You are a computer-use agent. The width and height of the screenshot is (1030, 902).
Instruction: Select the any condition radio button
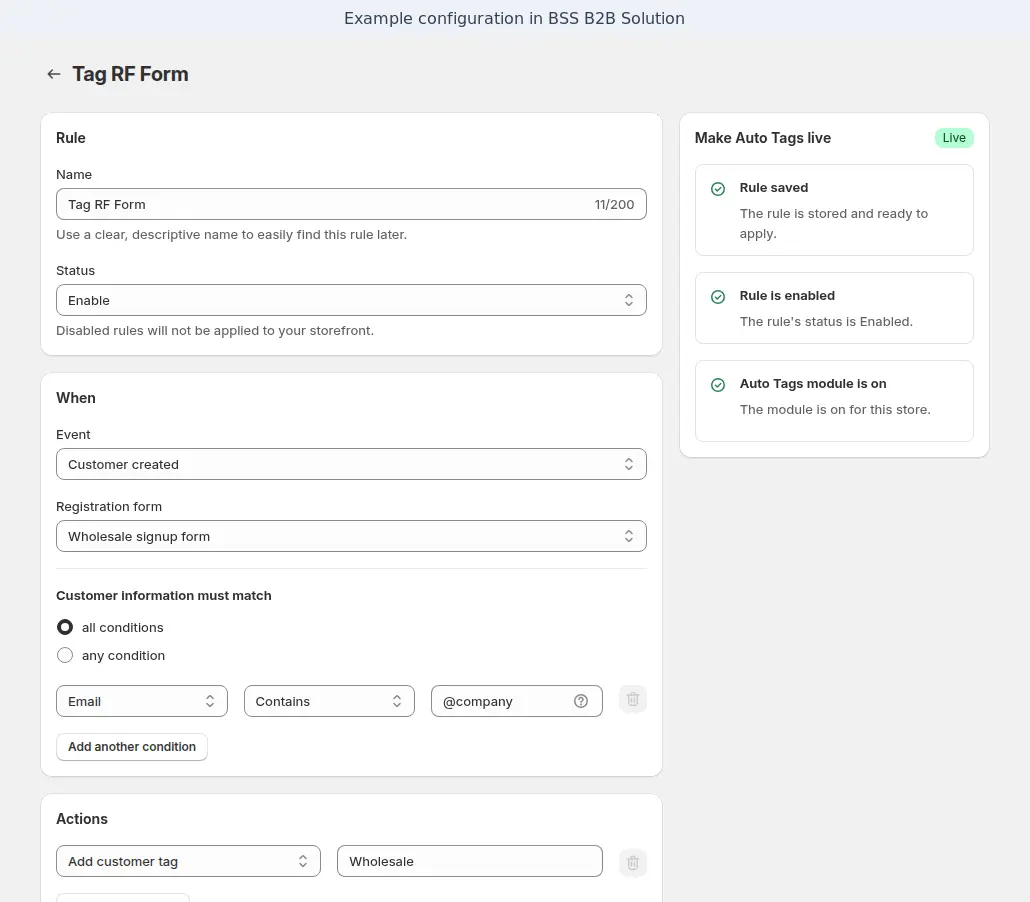(65, 656)
